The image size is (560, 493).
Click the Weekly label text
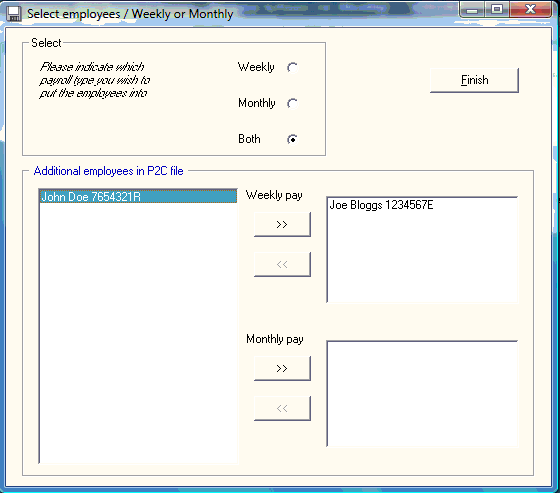[x=256, y=67]
